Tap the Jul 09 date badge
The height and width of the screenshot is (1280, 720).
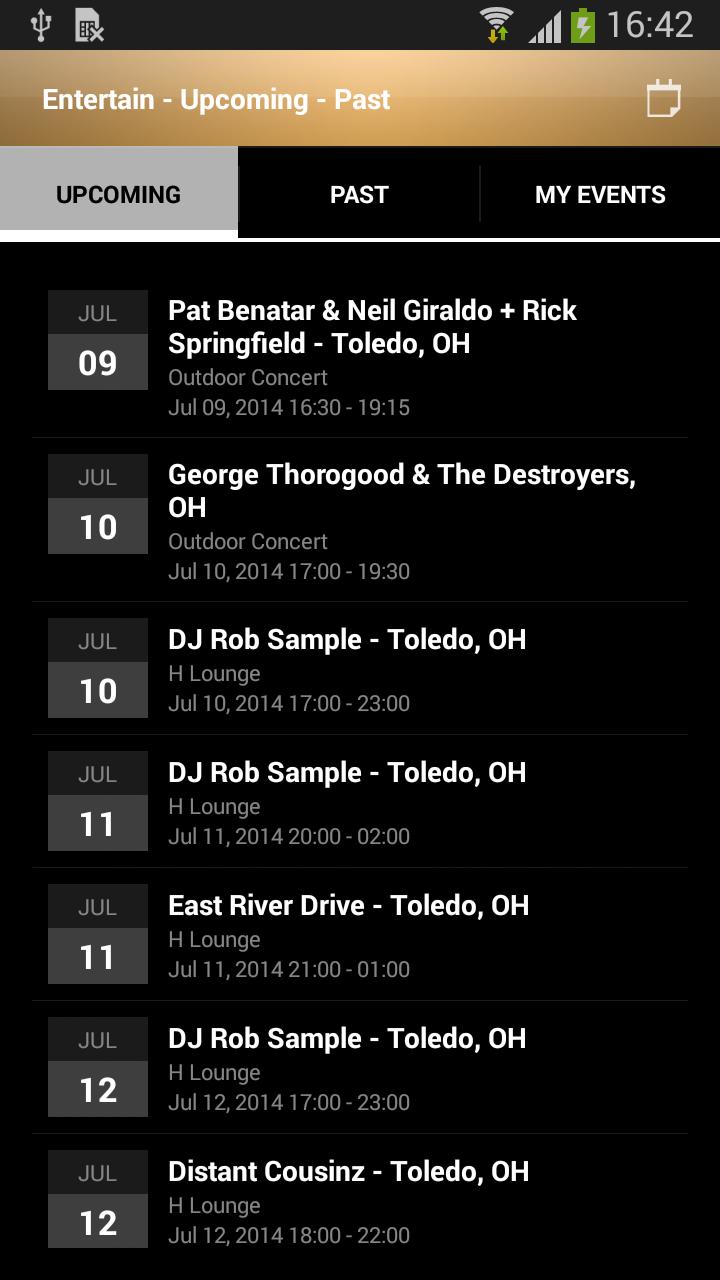[98, 340]
